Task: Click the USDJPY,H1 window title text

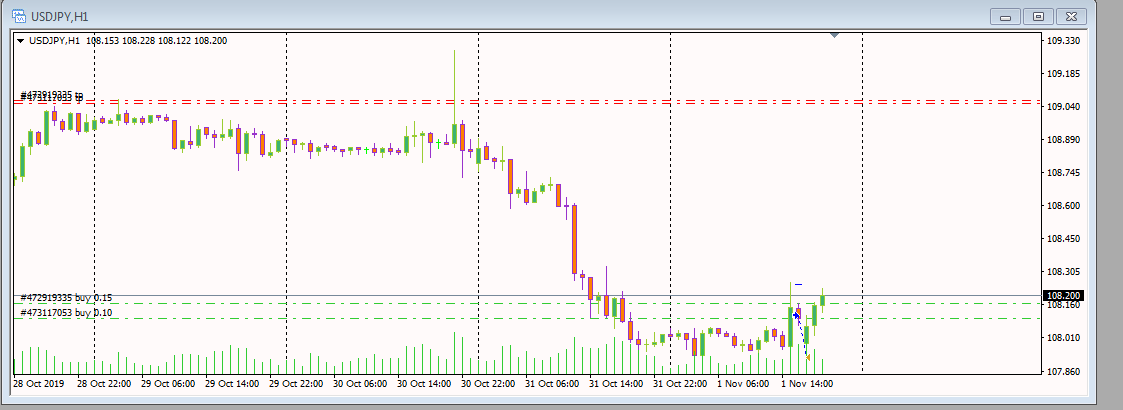Action: point(60,16)
